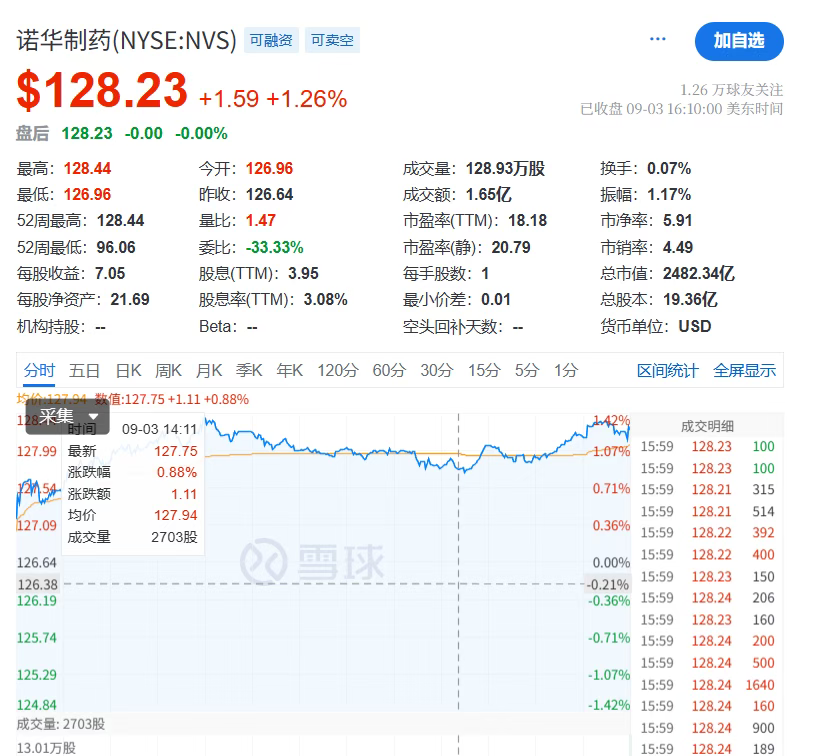Click the 总市值 value 2482.34亿
The image size is (825, 756).
click(x=698, y=274)
